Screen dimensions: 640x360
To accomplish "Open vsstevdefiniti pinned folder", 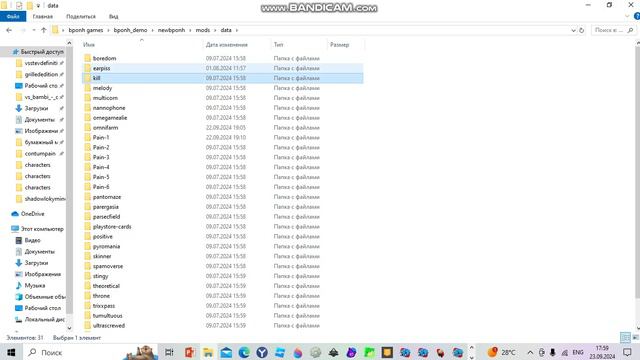I will pos(40,63).
